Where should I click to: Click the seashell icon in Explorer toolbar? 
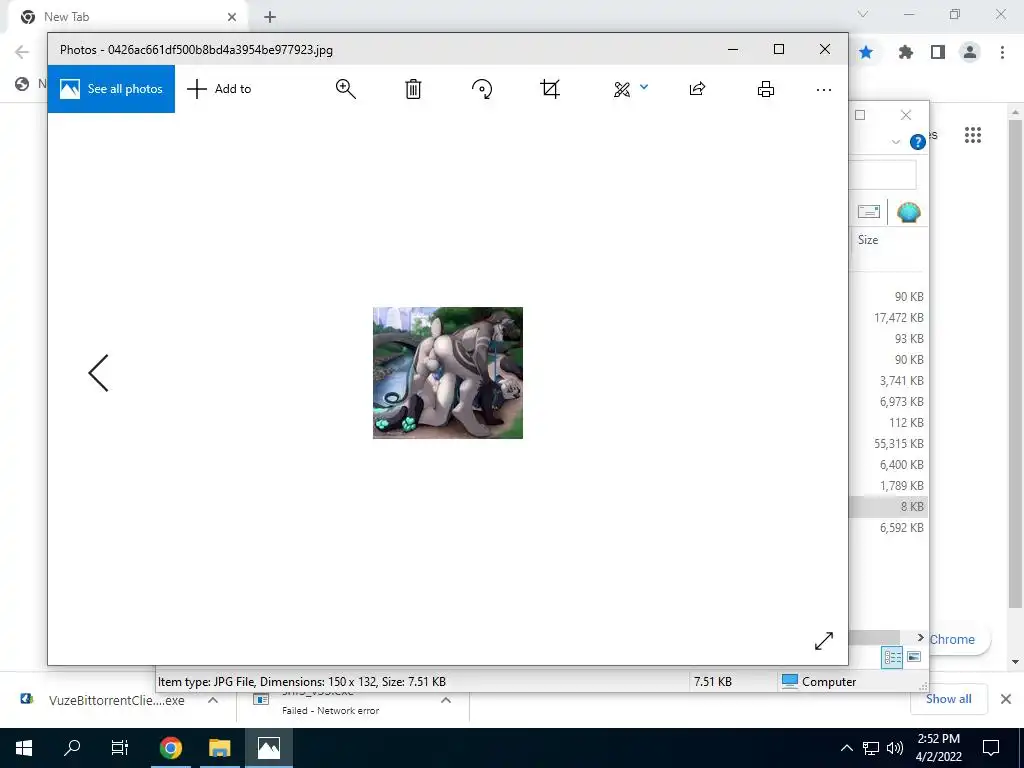point(909,212)
